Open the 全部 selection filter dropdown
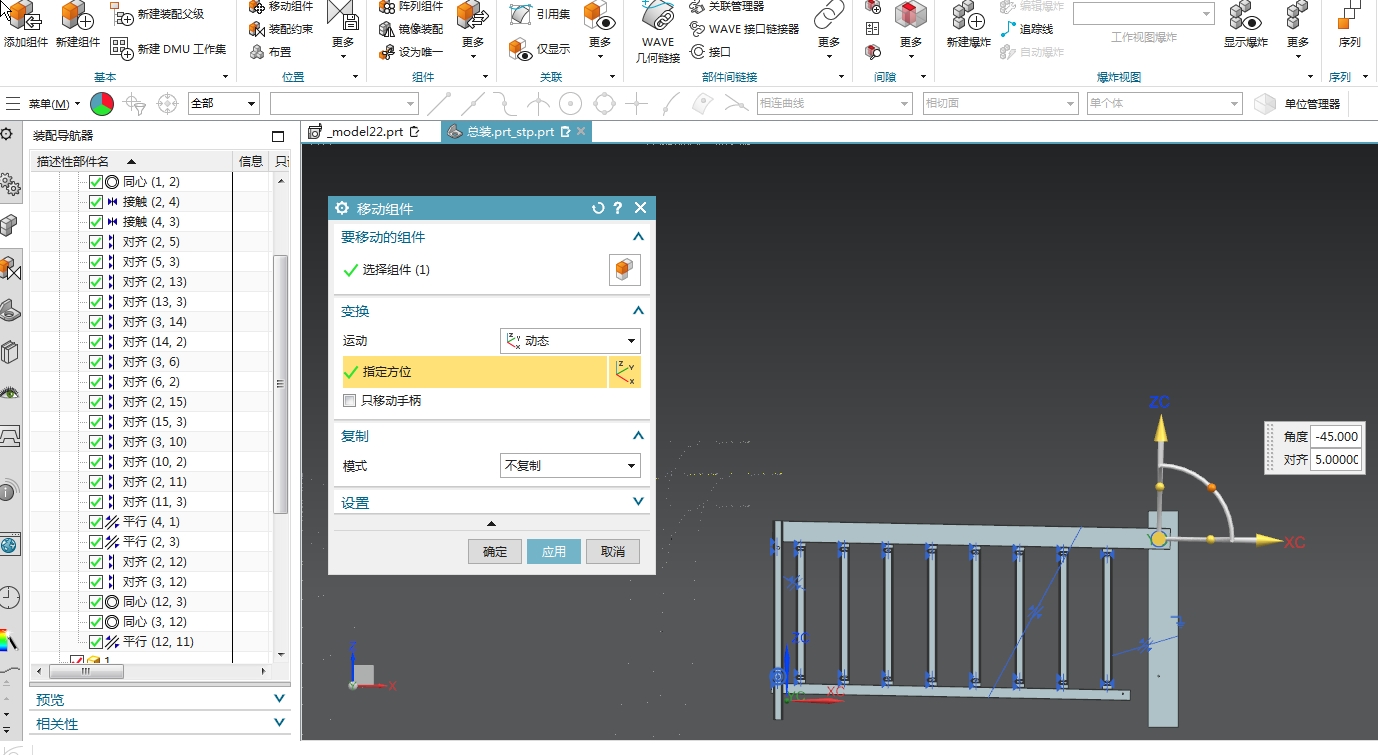 tap(224, 103)
